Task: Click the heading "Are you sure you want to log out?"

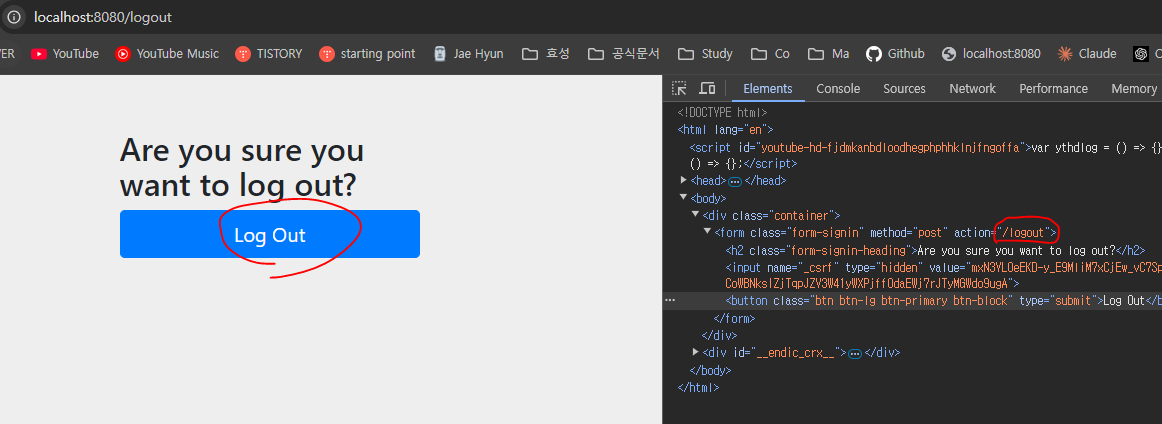Action: point(242,168)
